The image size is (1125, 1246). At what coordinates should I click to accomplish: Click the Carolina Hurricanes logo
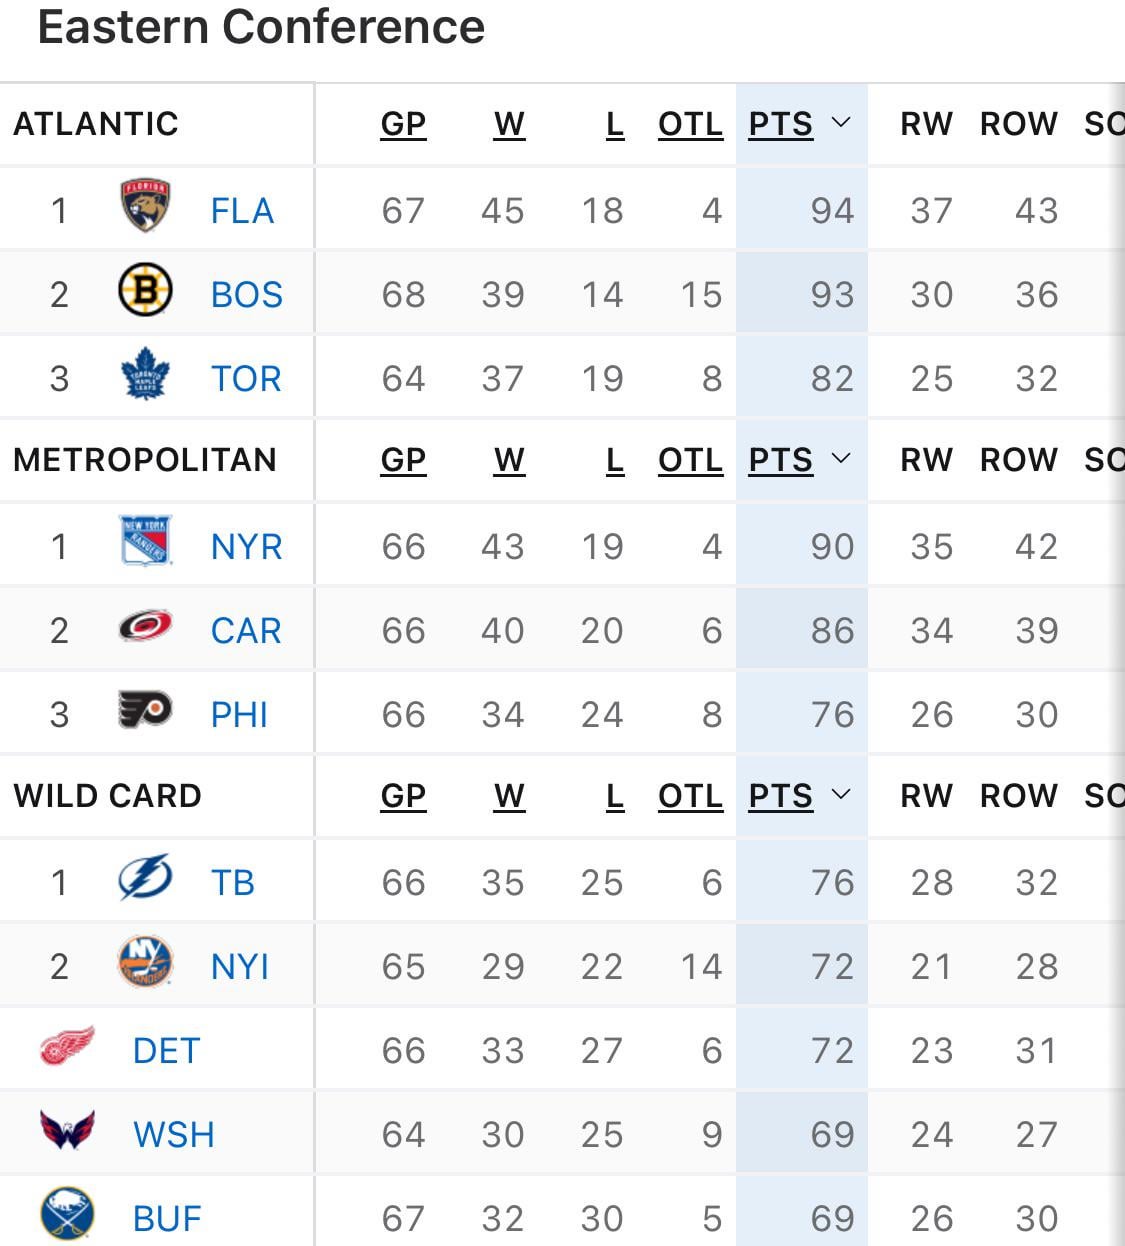point(145,627)
